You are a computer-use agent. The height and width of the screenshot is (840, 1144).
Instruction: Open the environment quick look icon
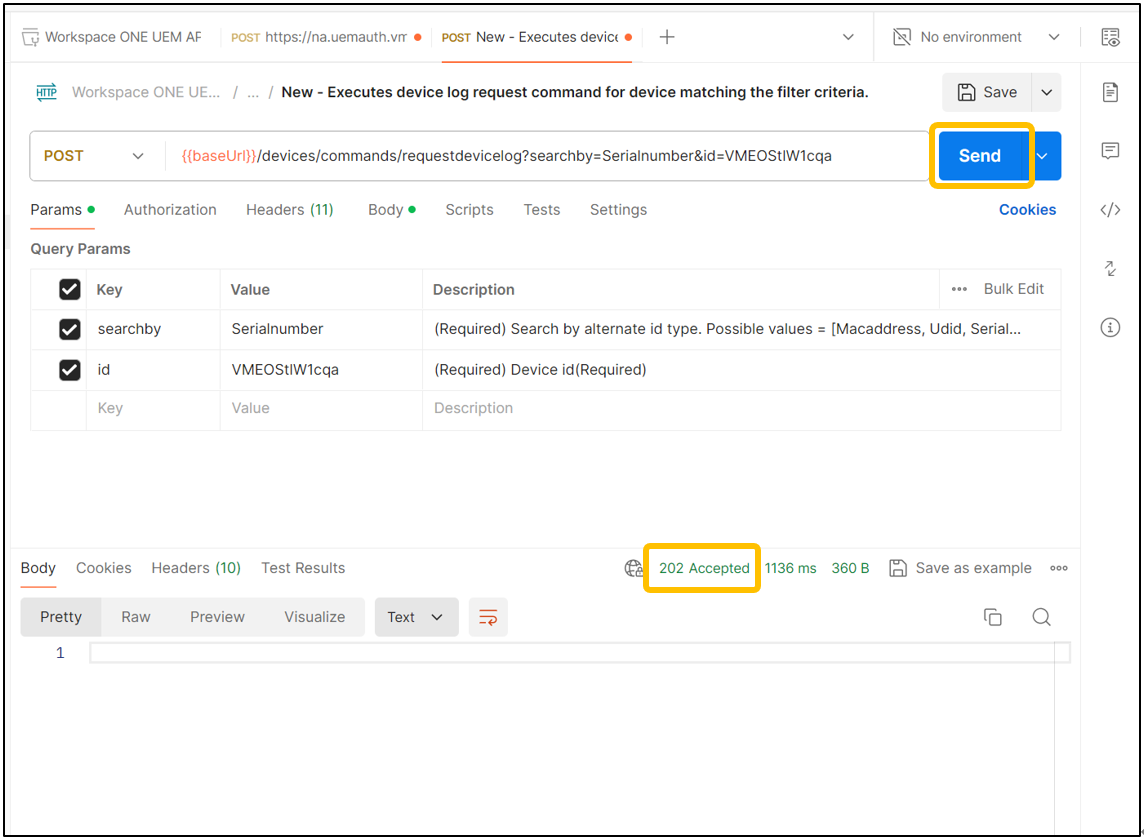1110,37
